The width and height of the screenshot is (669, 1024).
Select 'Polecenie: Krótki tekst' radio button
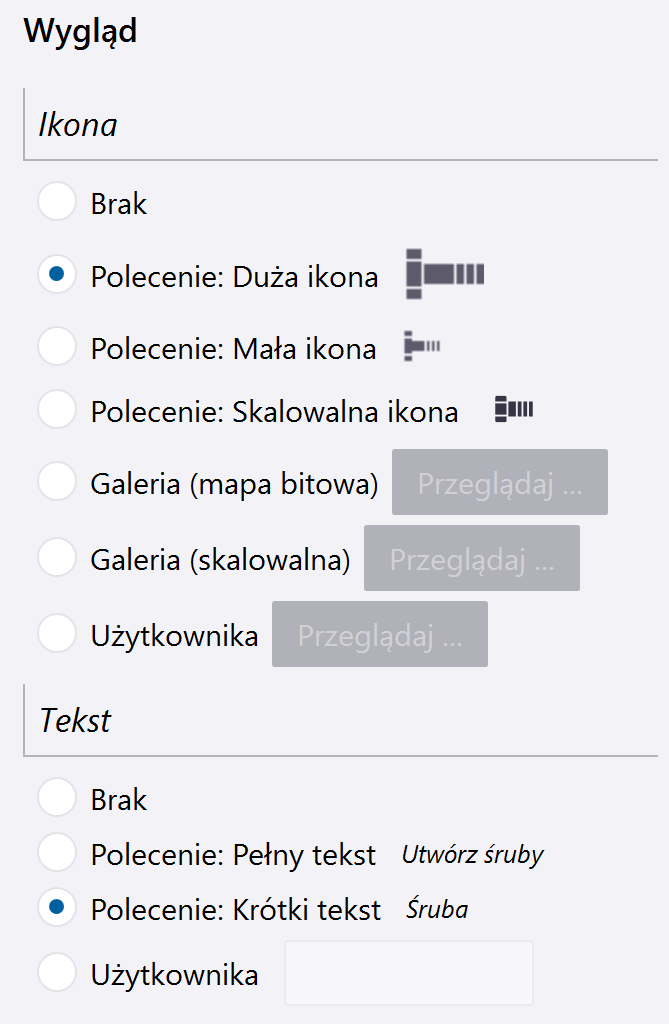tap(57, 908)
